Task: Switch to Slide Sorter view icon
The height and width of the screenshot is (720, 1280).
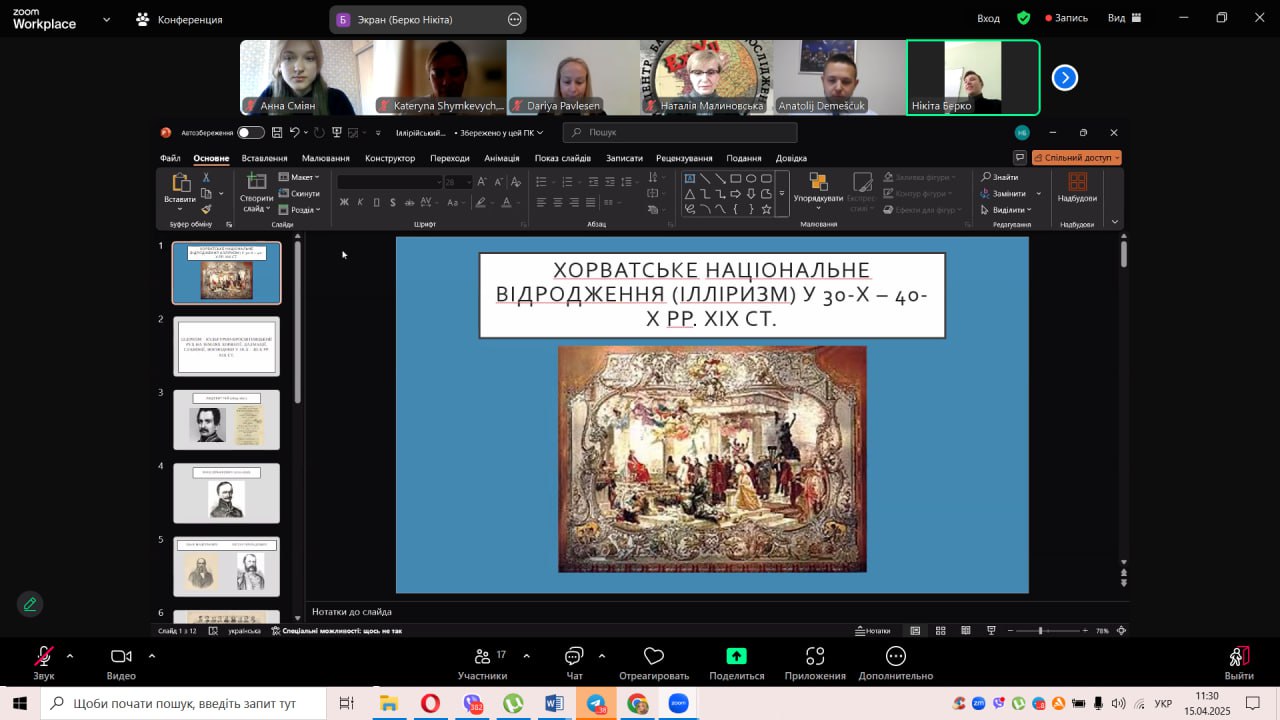Action: [x=940, y=631]
